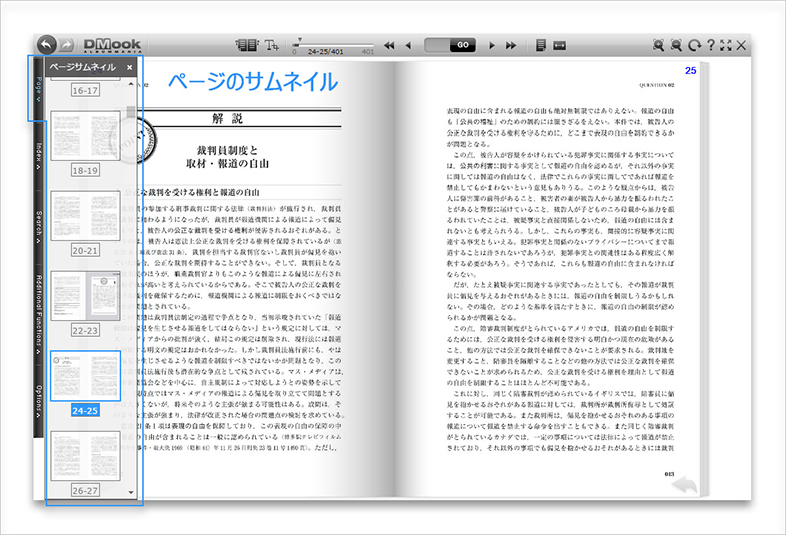Toggle fullscreen mode
This screenshot has height=535, width=786.
click(726, 45)
